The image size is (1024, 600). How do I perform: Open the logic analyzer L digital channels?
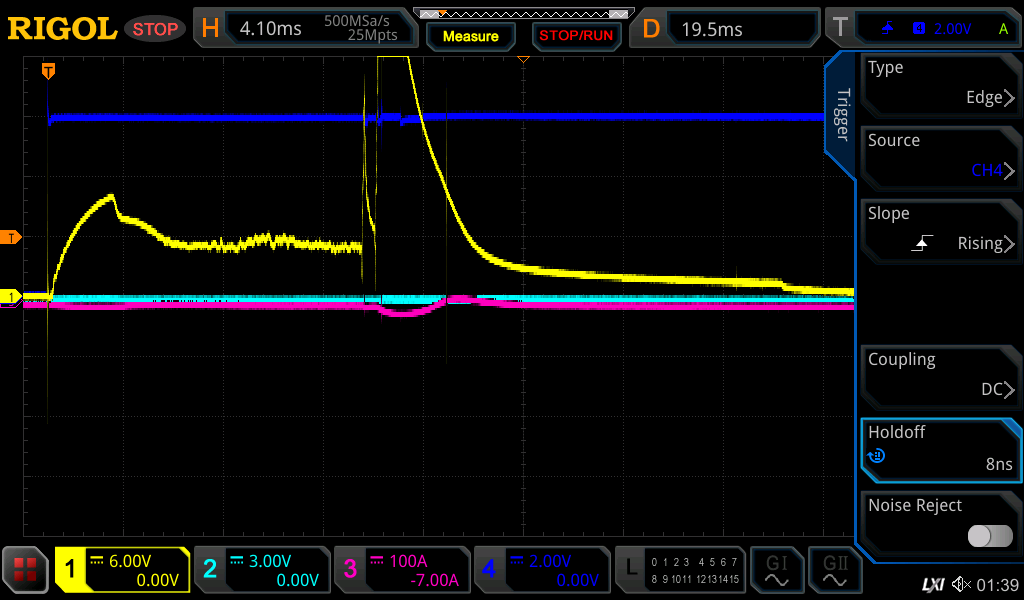coord(680,571)
